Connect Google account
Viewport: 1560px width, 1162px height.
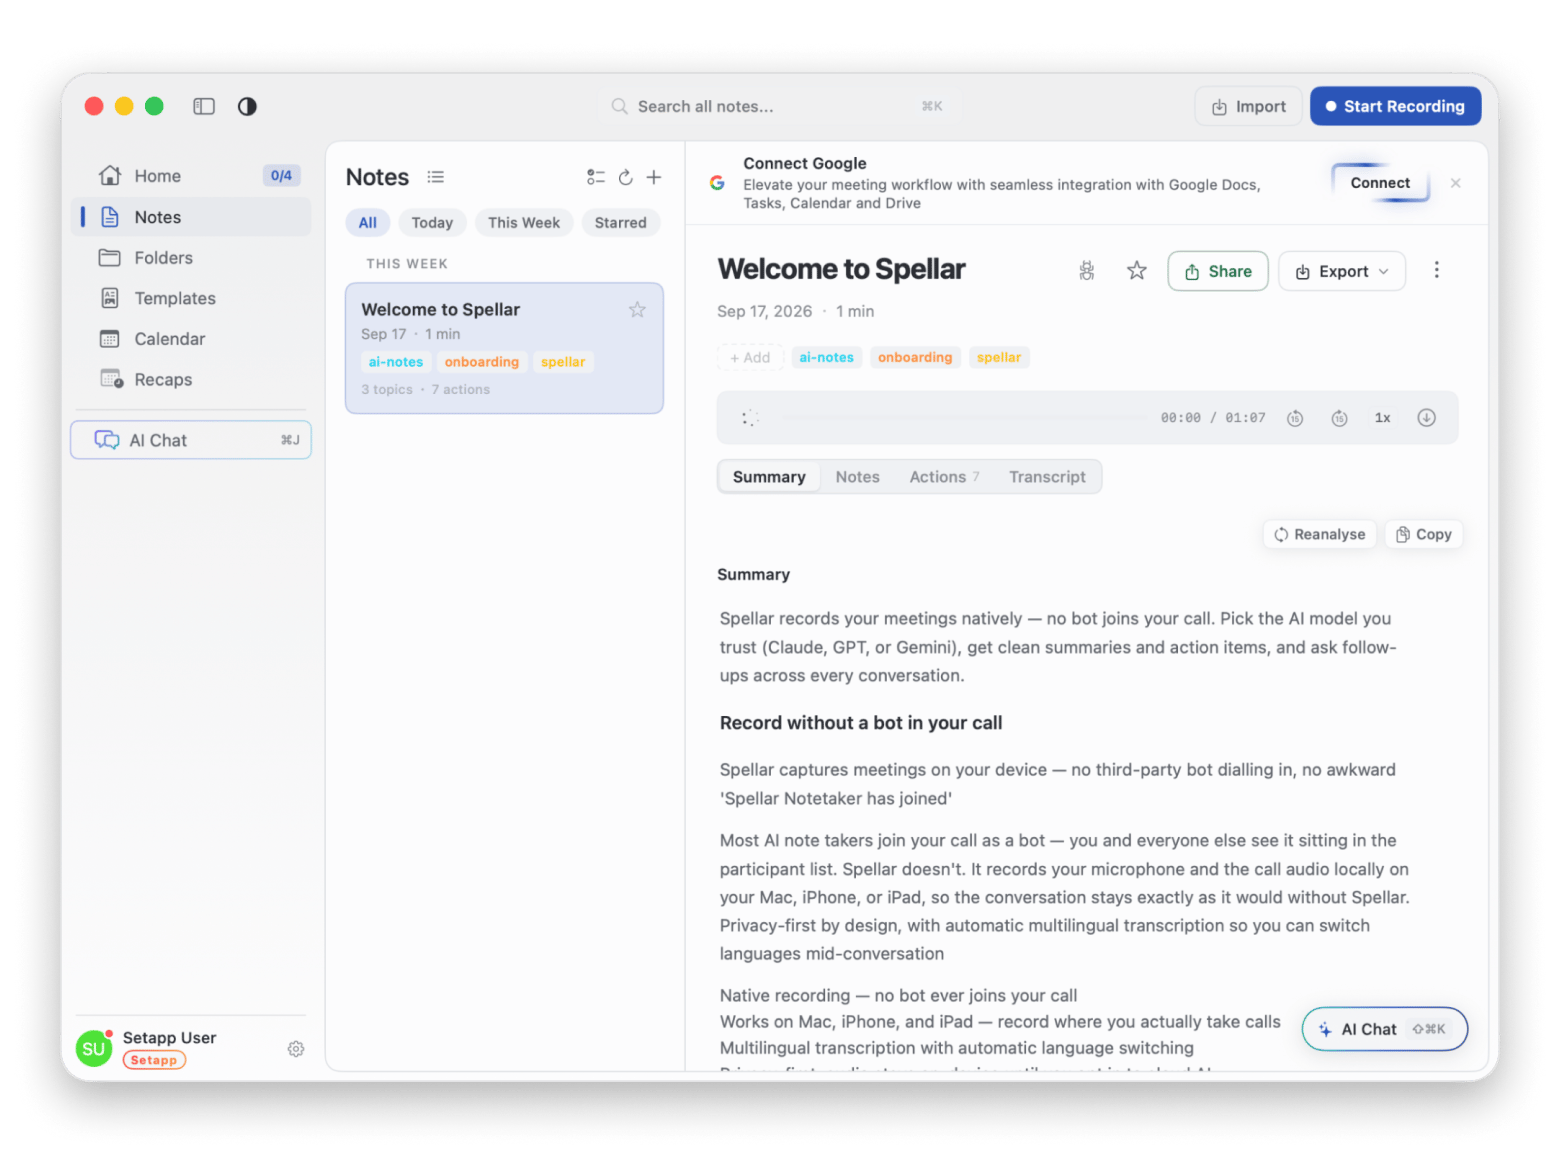1380,183
